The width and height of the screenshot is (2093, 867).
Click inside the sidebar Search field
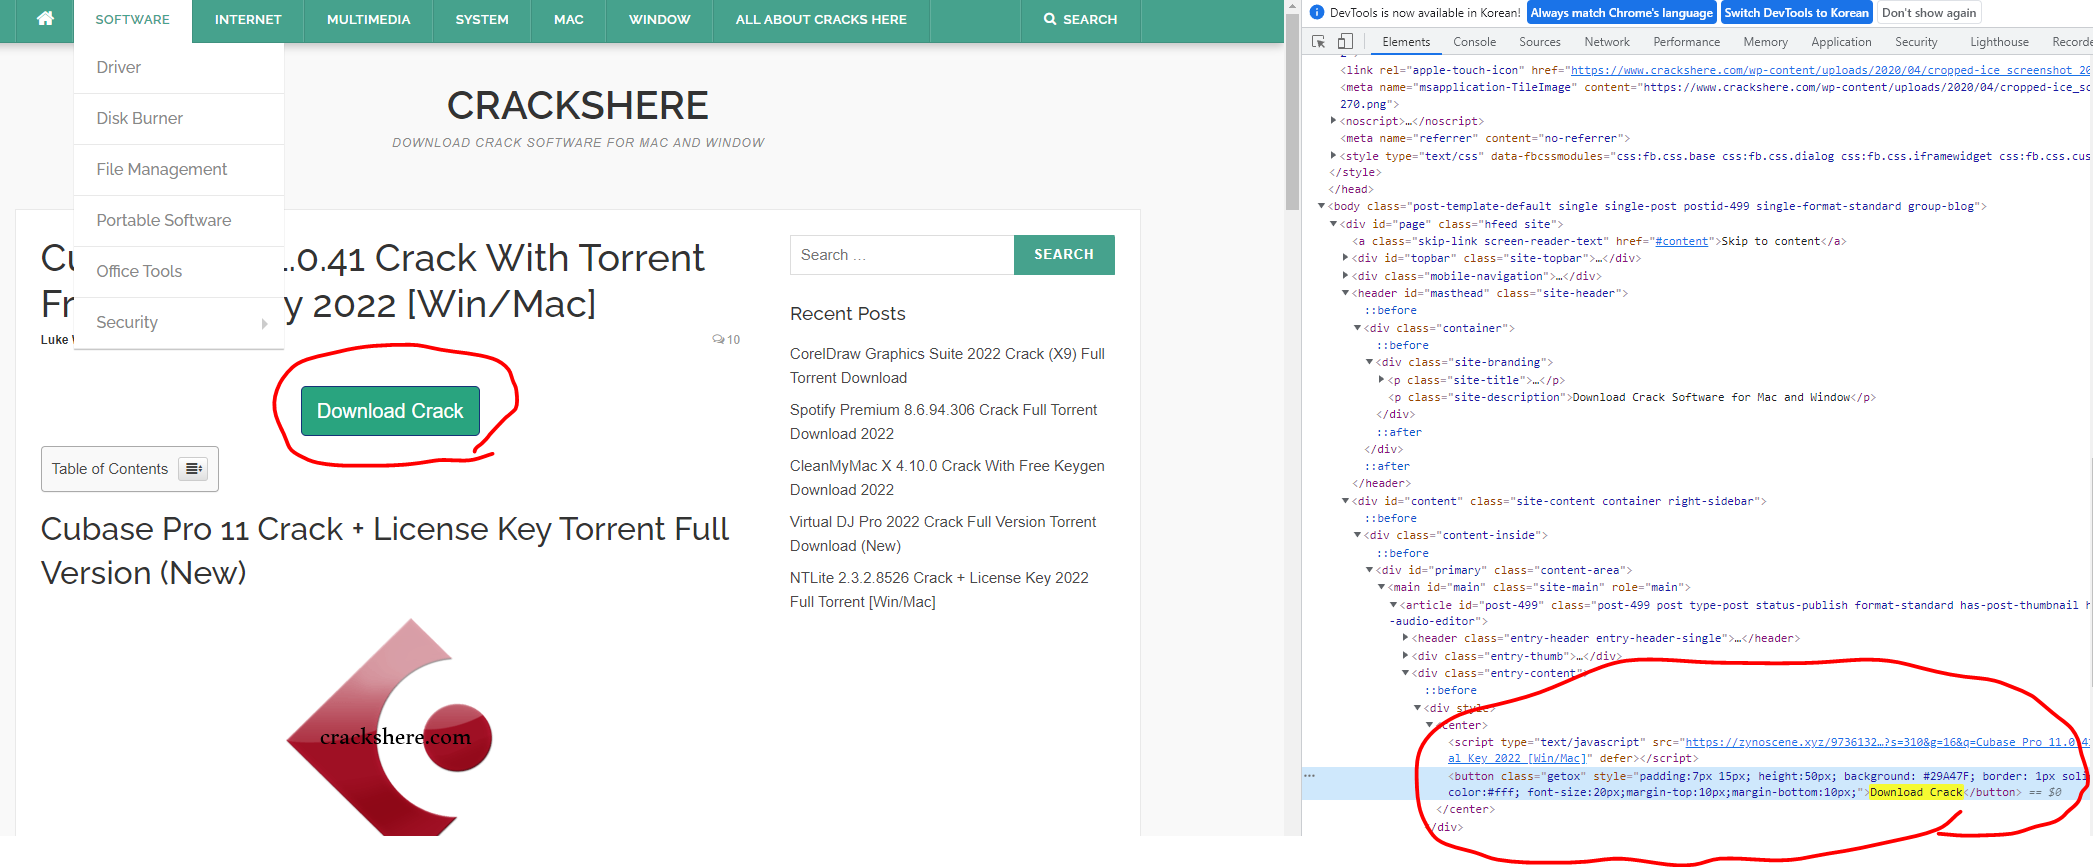coord(902,255)
